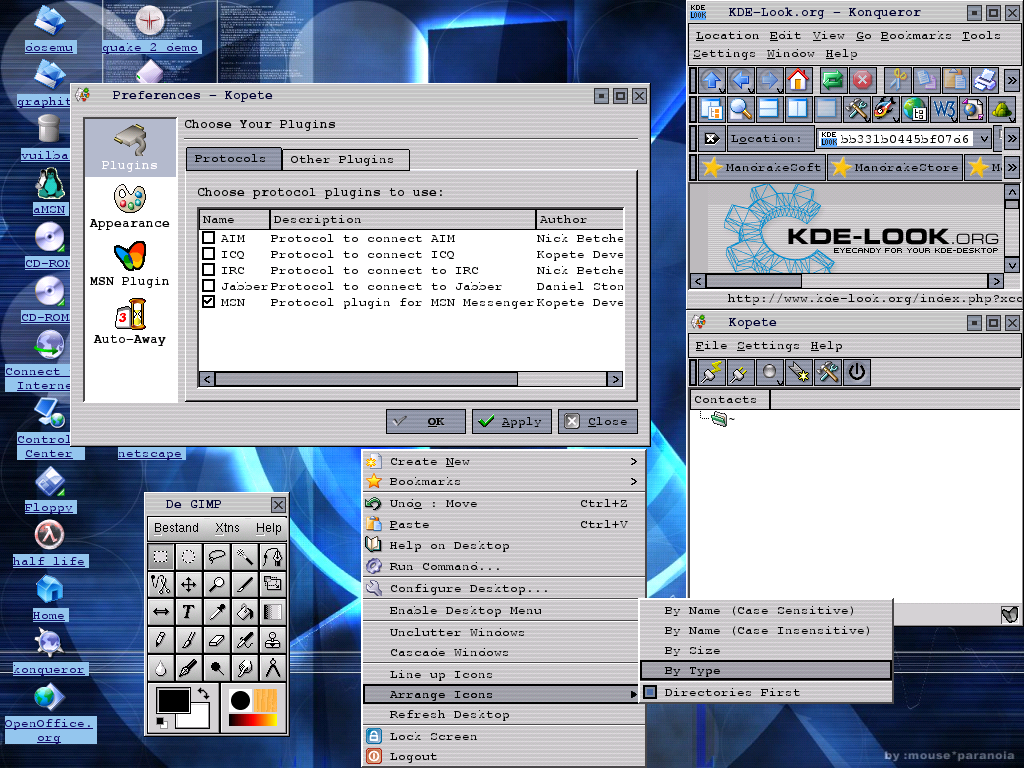Click Konqueror magnifier find icon
Screen dimensions: 1024x768
pos(741,109)
